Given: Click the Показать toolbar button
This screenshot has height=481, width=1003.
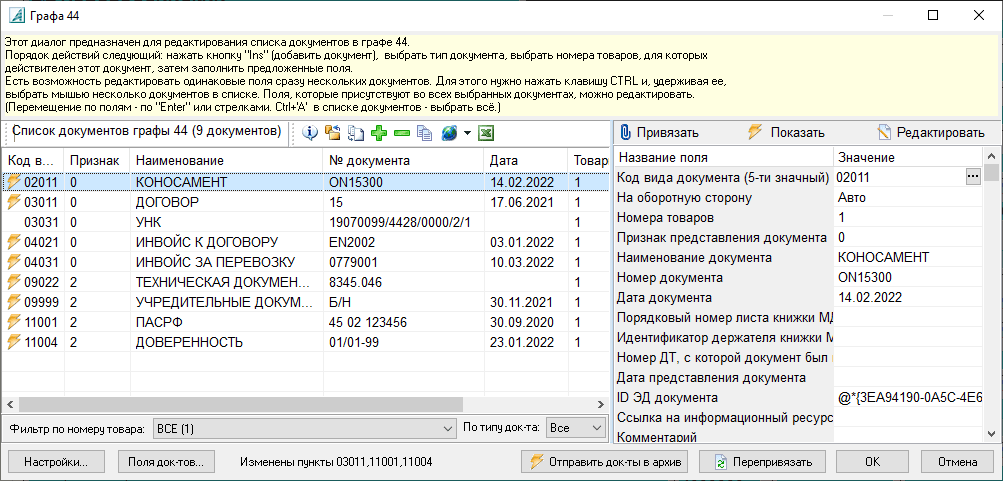Looking at the screenshot, I should click(x=786, y=133).
